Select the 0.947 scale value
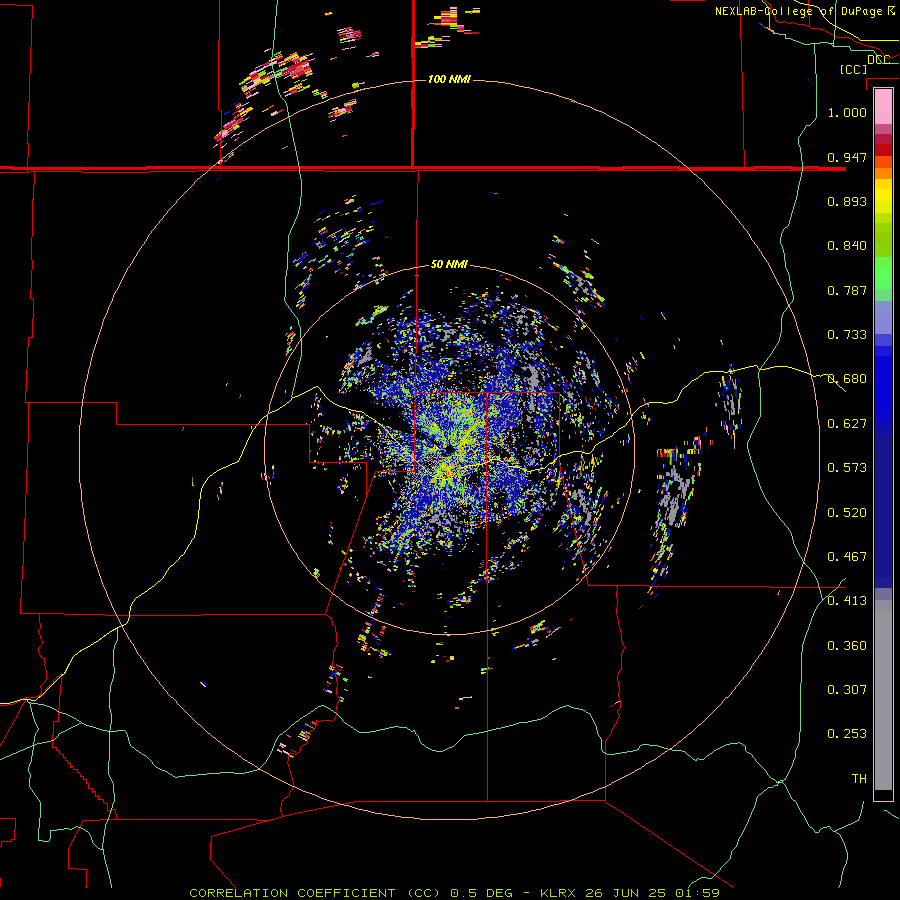The height and width of the screenshot is (900, 900). click(847, 157)
